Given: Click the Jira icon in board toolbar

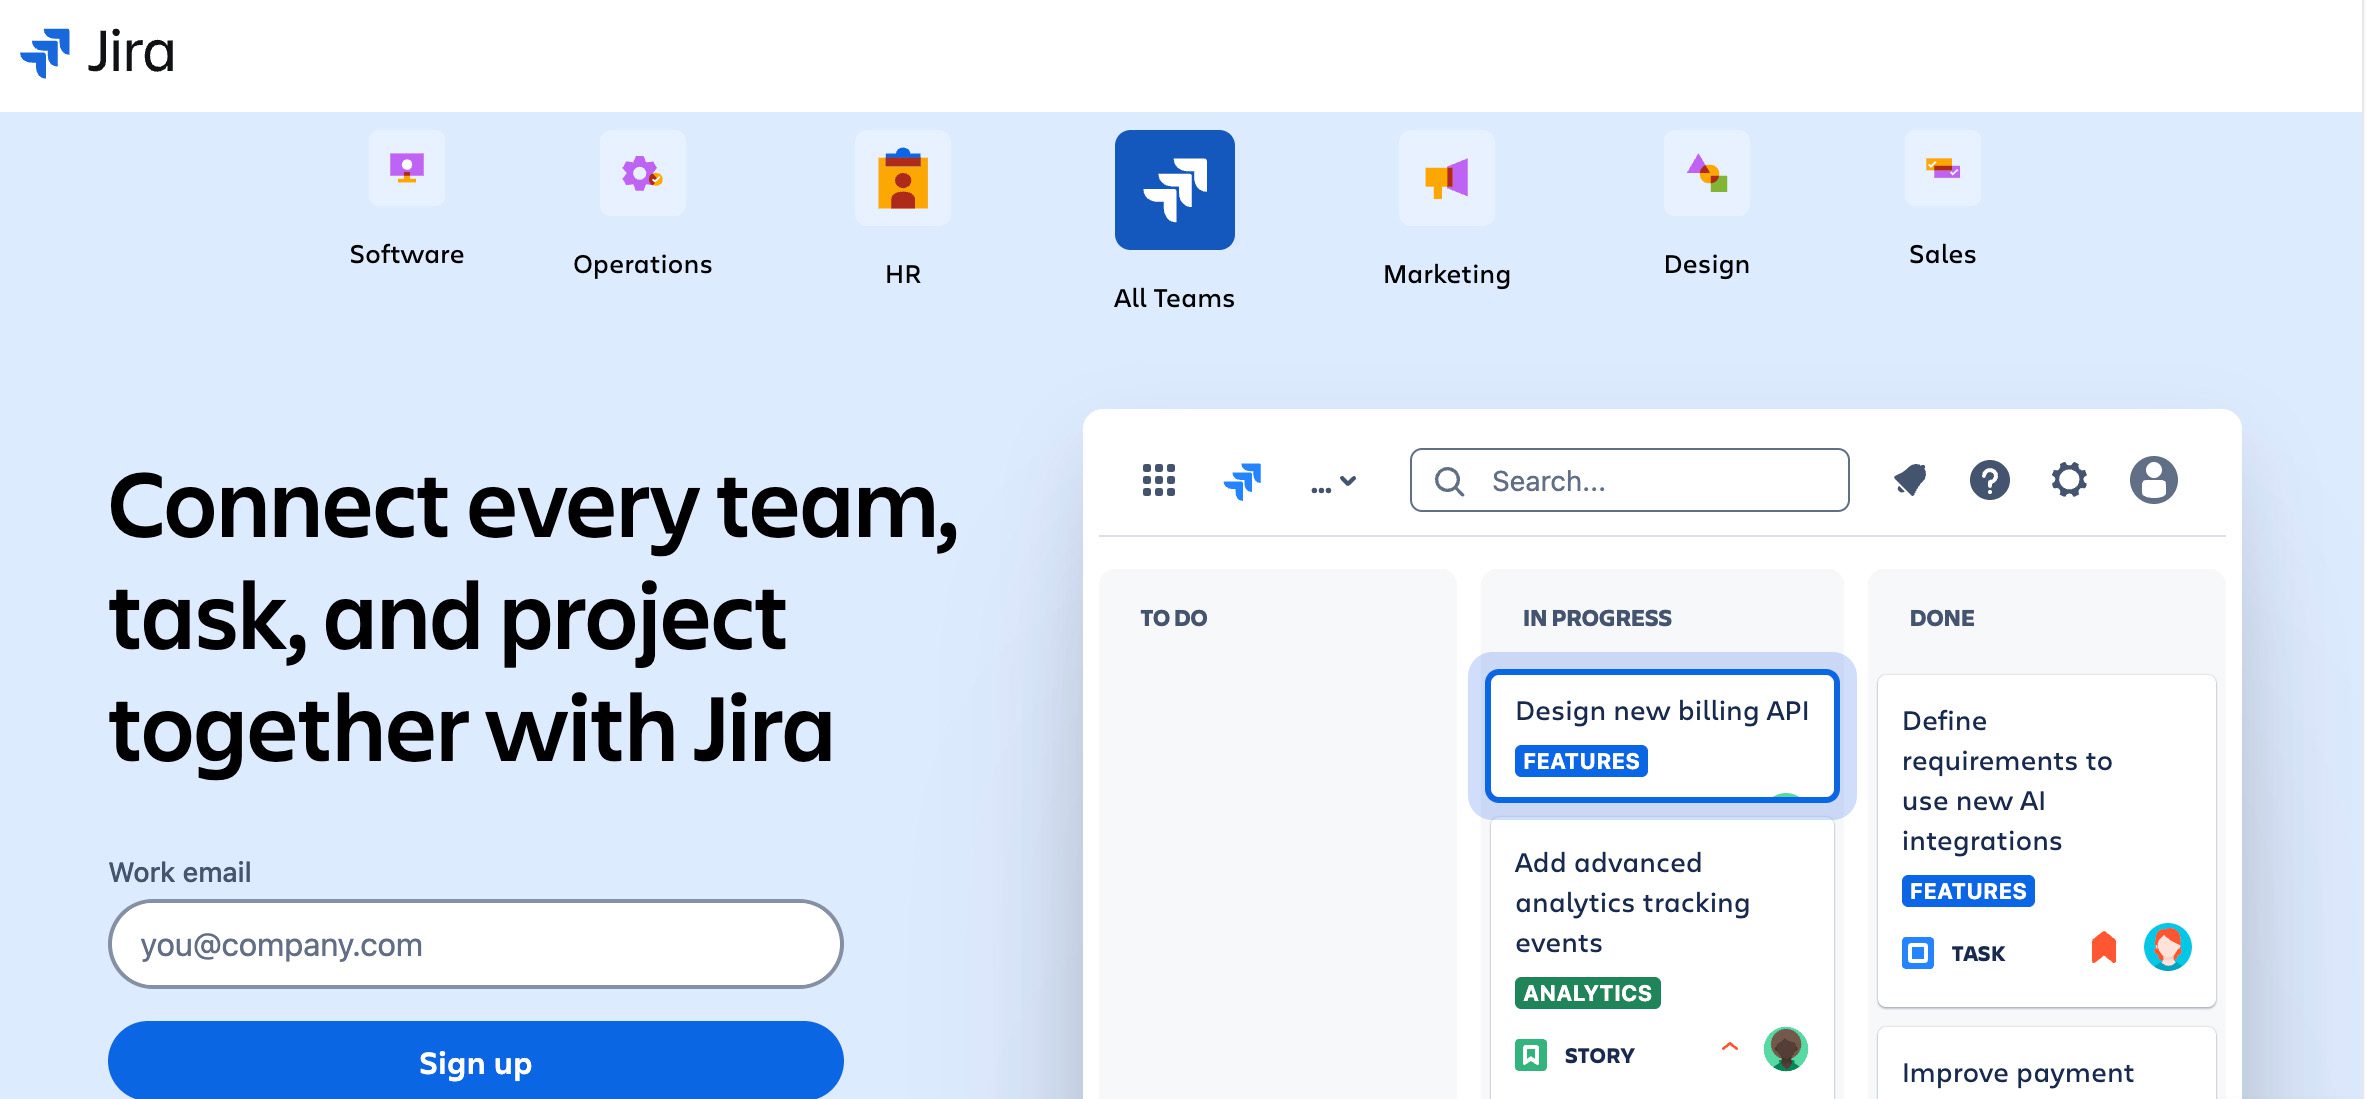Looking at the screenshot, I should (1243, 481).
